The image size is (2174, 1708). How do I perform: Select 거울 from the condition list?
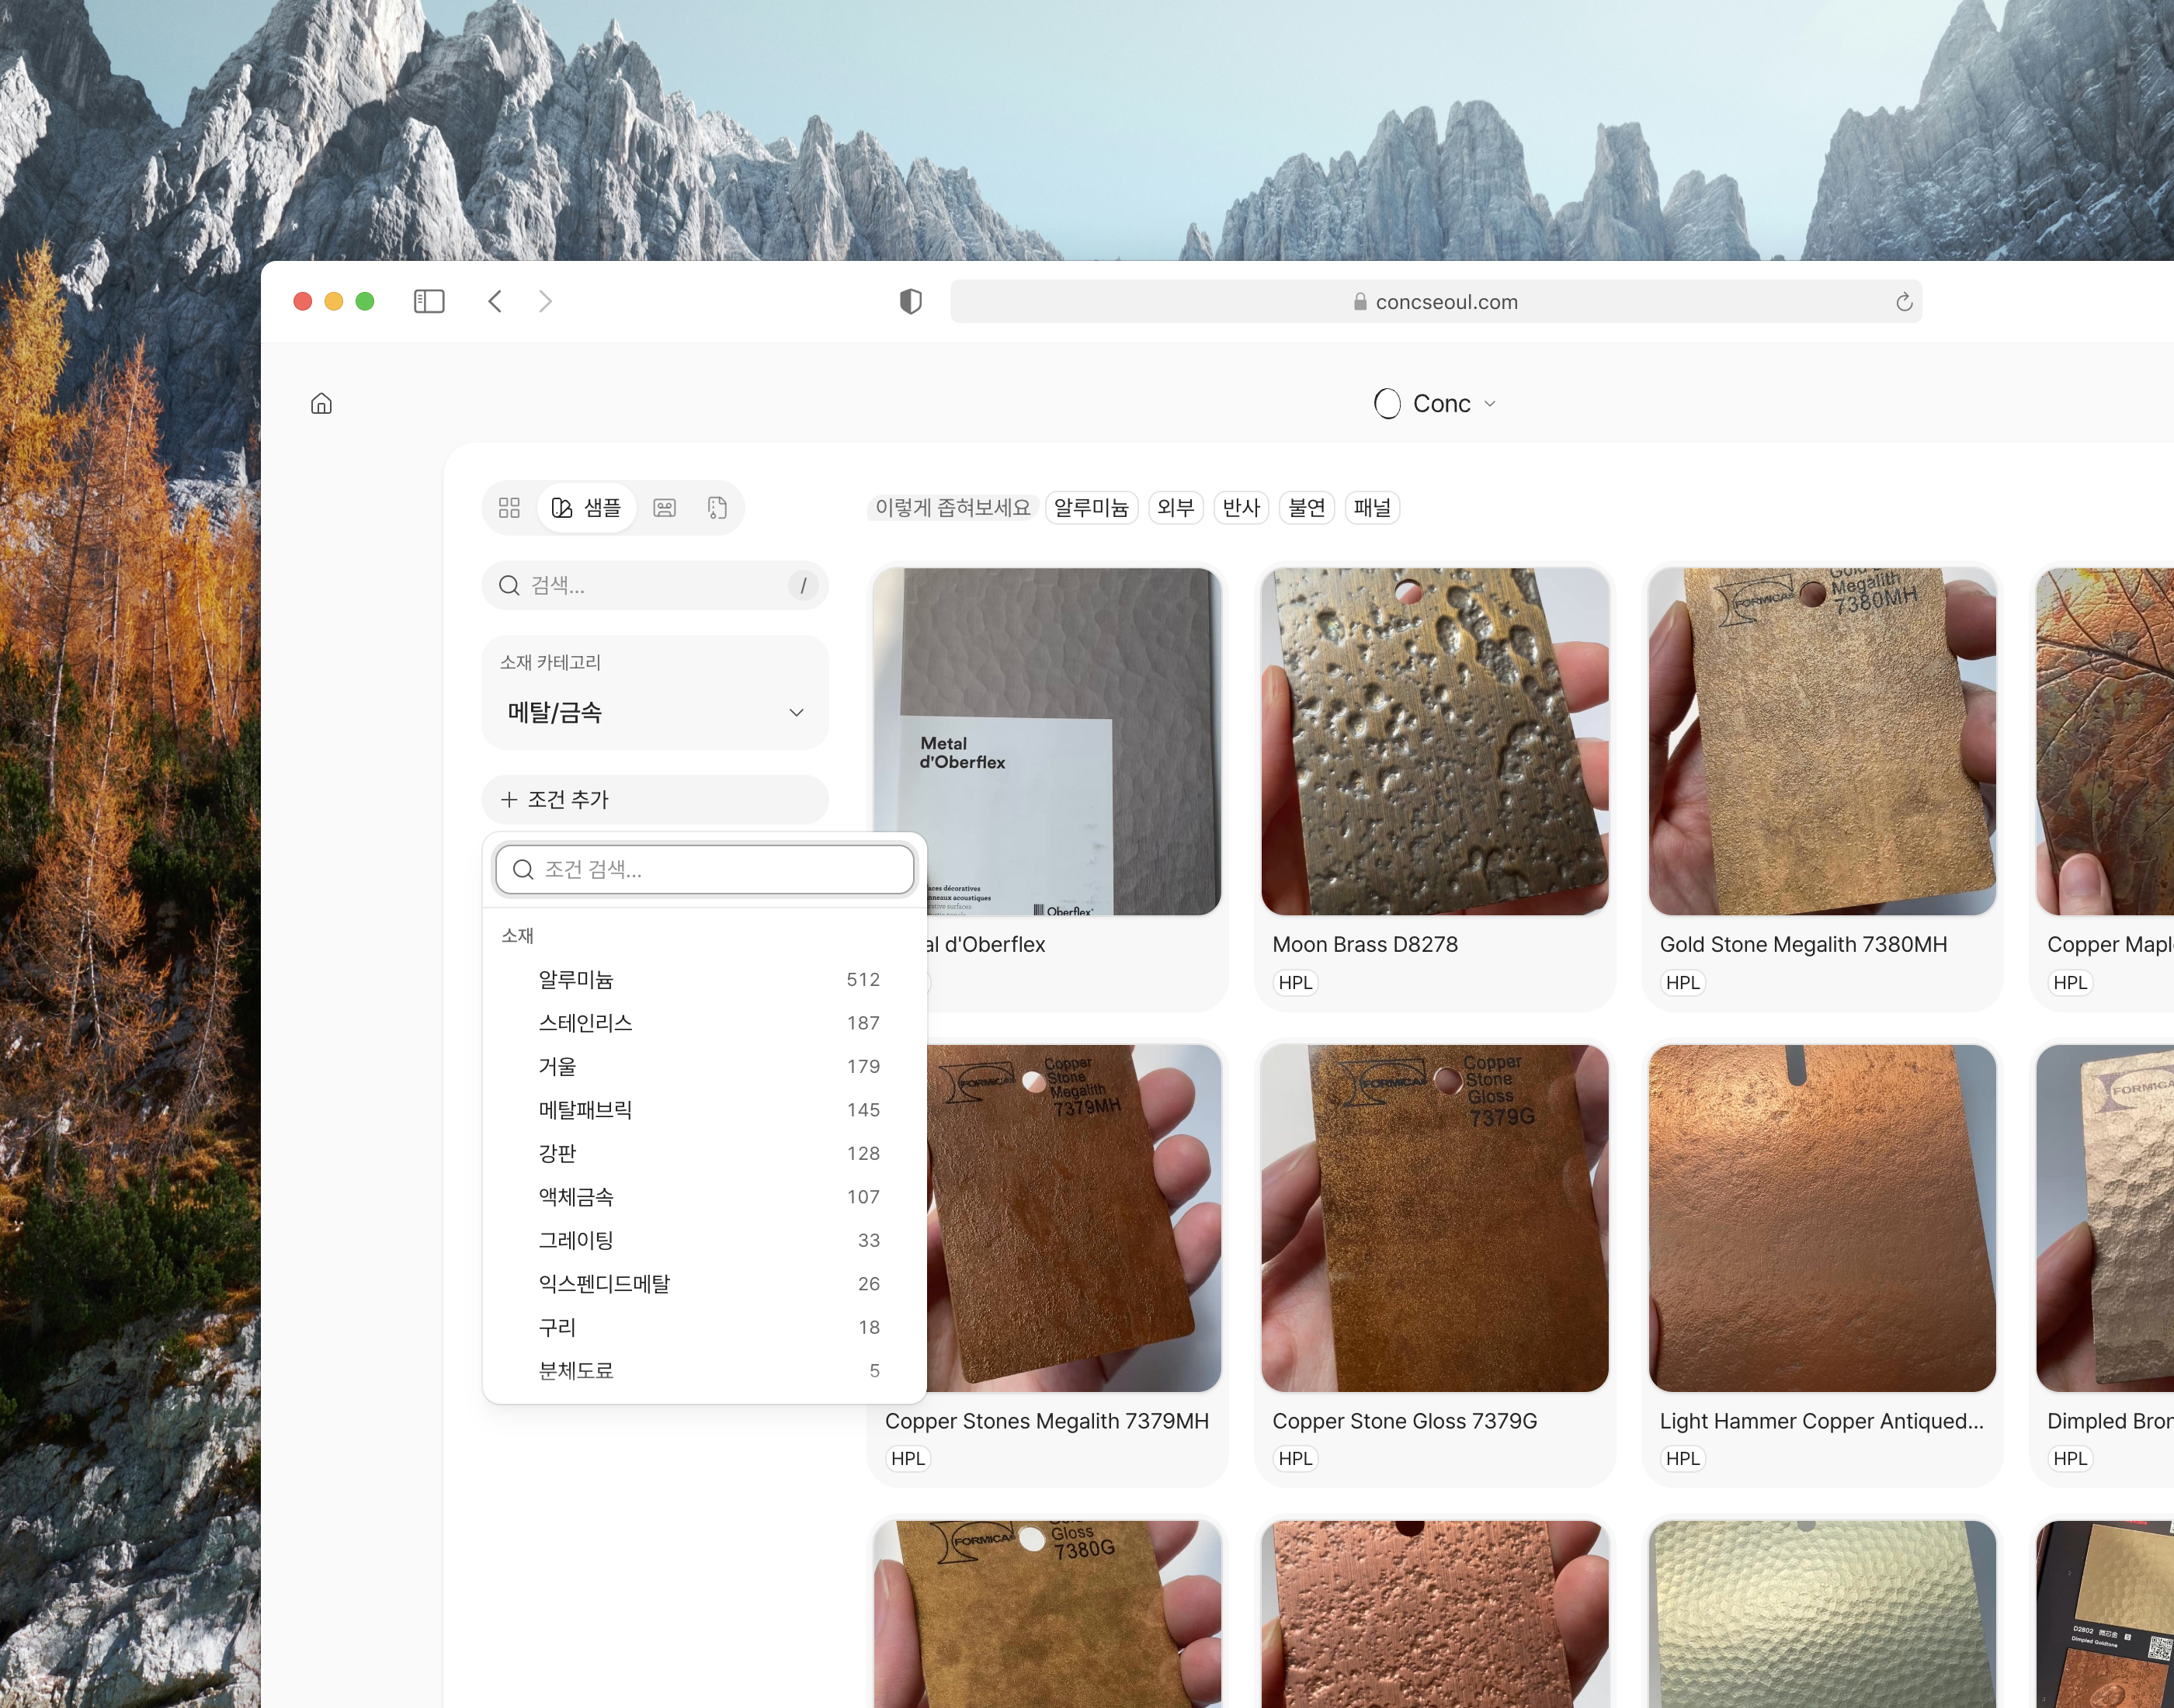705,1066
